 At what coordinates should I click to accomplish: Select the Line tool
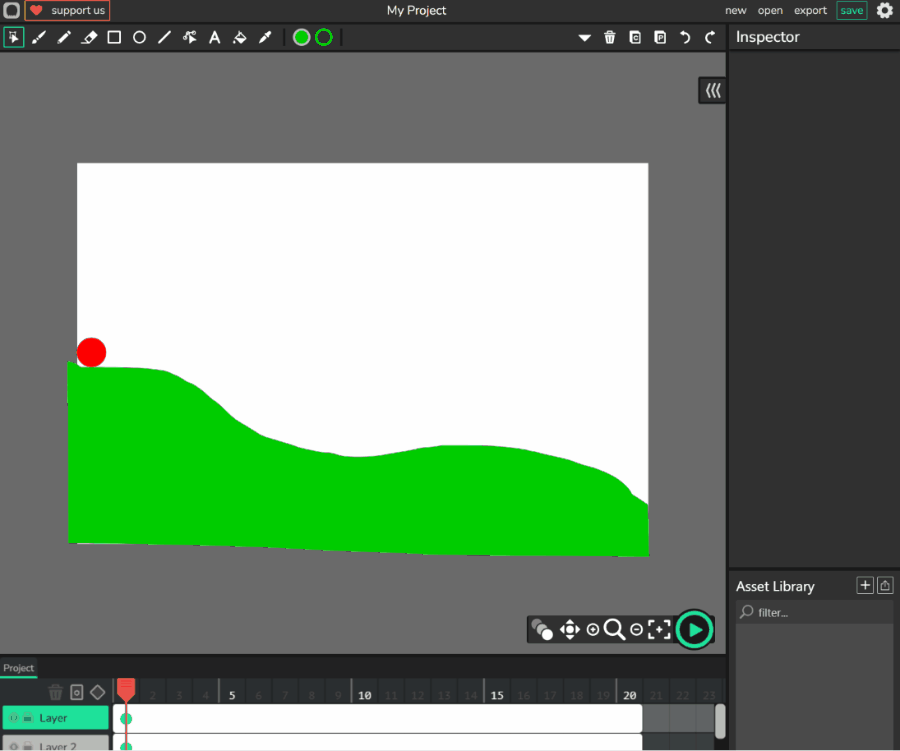click(164, 37)
